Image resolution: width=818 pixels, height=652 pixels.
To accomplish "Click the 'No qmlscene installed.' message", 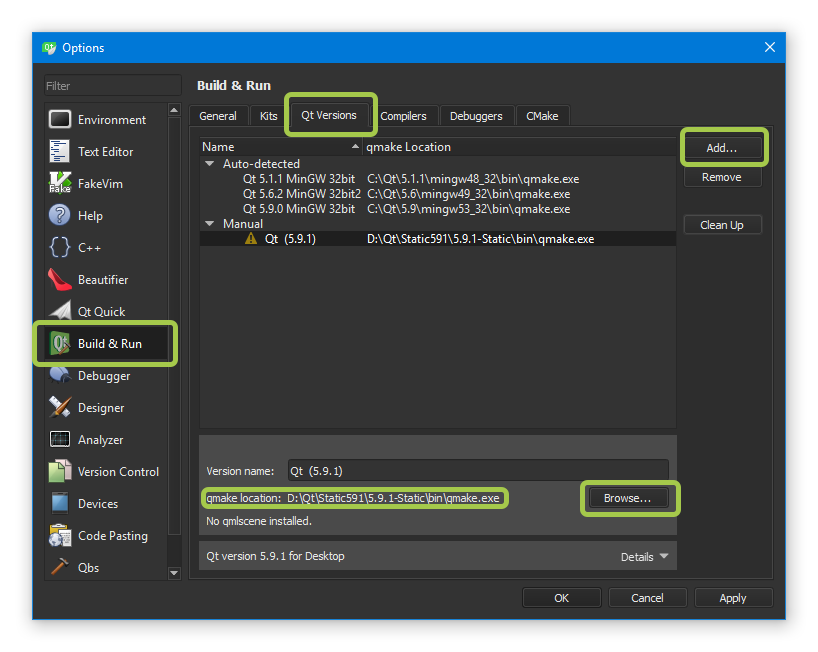I will pyautogui.click(x=259, y=521).
